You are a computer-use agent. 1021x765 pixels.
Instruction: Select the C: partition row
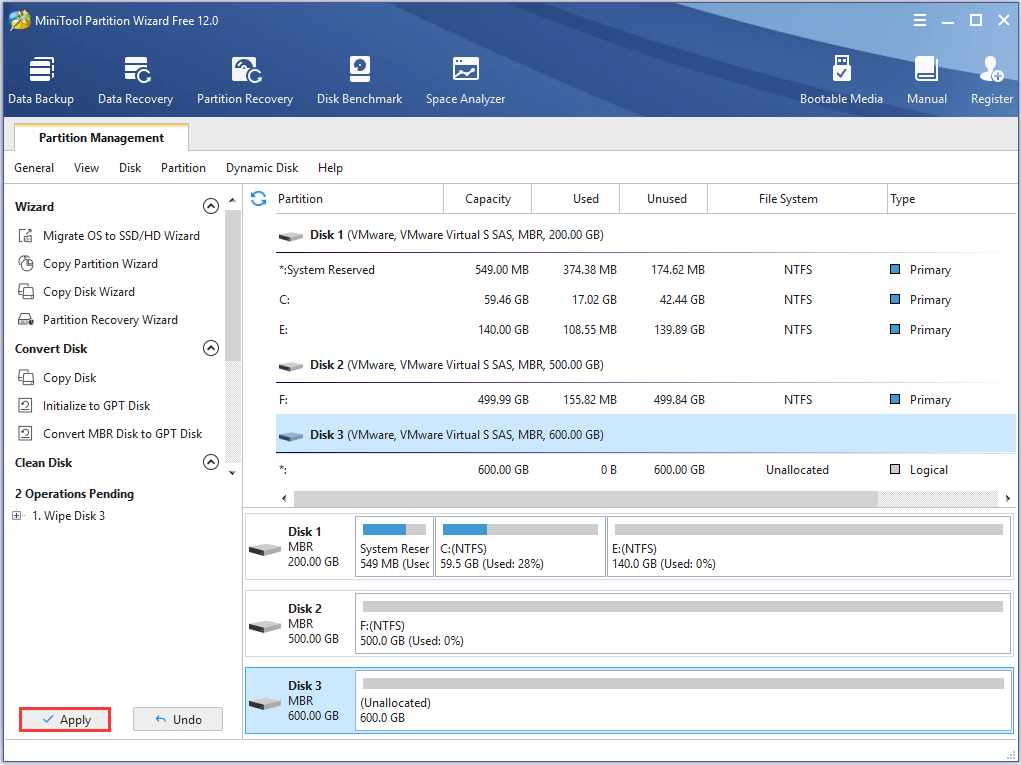[x=645, y=299]
